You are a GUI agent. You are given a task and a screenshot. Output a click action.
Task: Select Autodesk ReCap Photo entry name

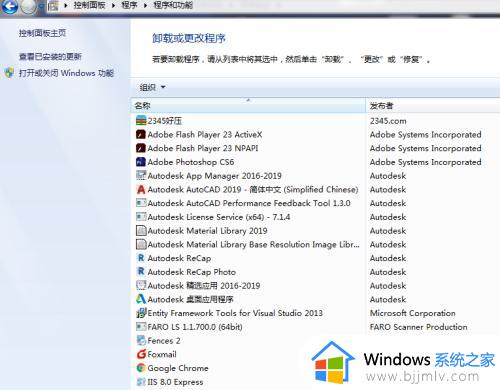point(192,272)
